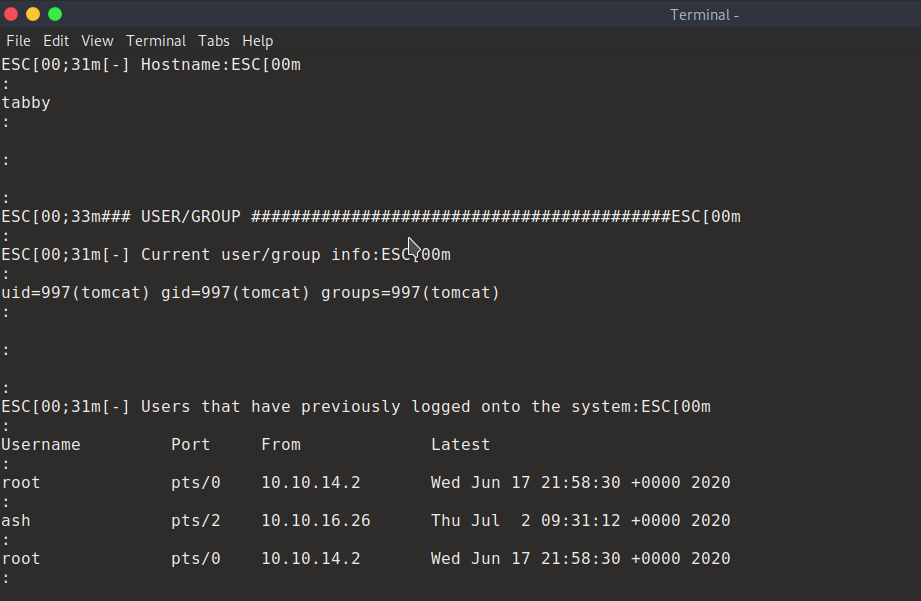The image size is (921, 601).
Task: Click the IP address 10.10.16.26
Action: 310,521
